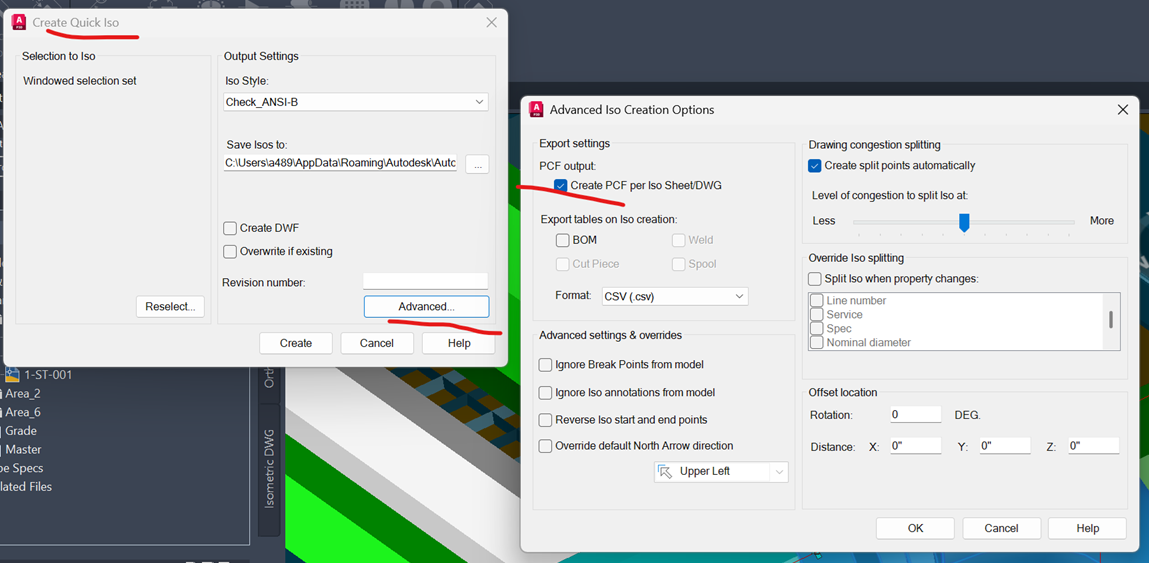
Task: Open Advanced options button in Create Quick Iso
Action: point(426,306)
